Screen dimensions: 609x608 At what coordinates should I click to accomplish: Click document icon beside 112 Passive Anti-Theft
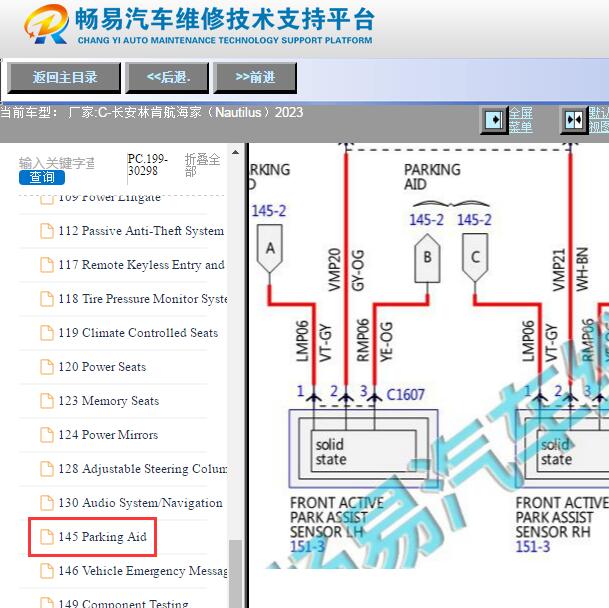[47, 231]
